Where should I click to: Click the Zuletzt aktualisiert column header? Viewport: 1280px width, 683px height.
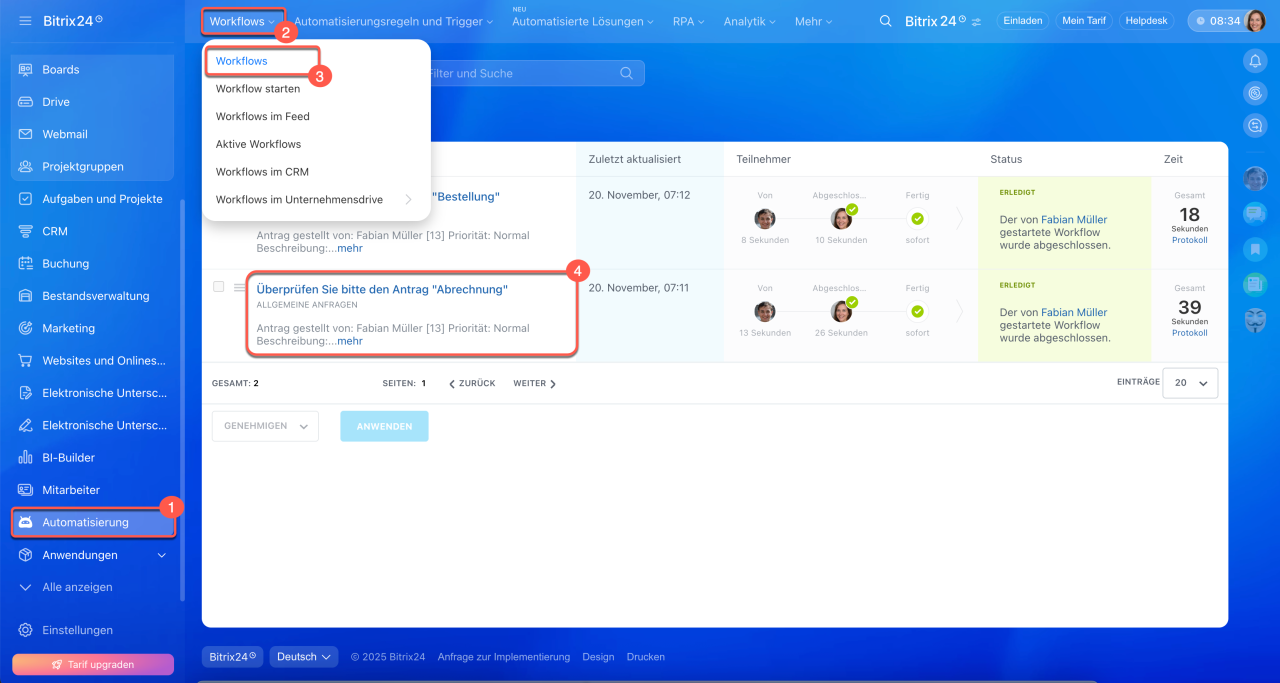pos(635,159)
